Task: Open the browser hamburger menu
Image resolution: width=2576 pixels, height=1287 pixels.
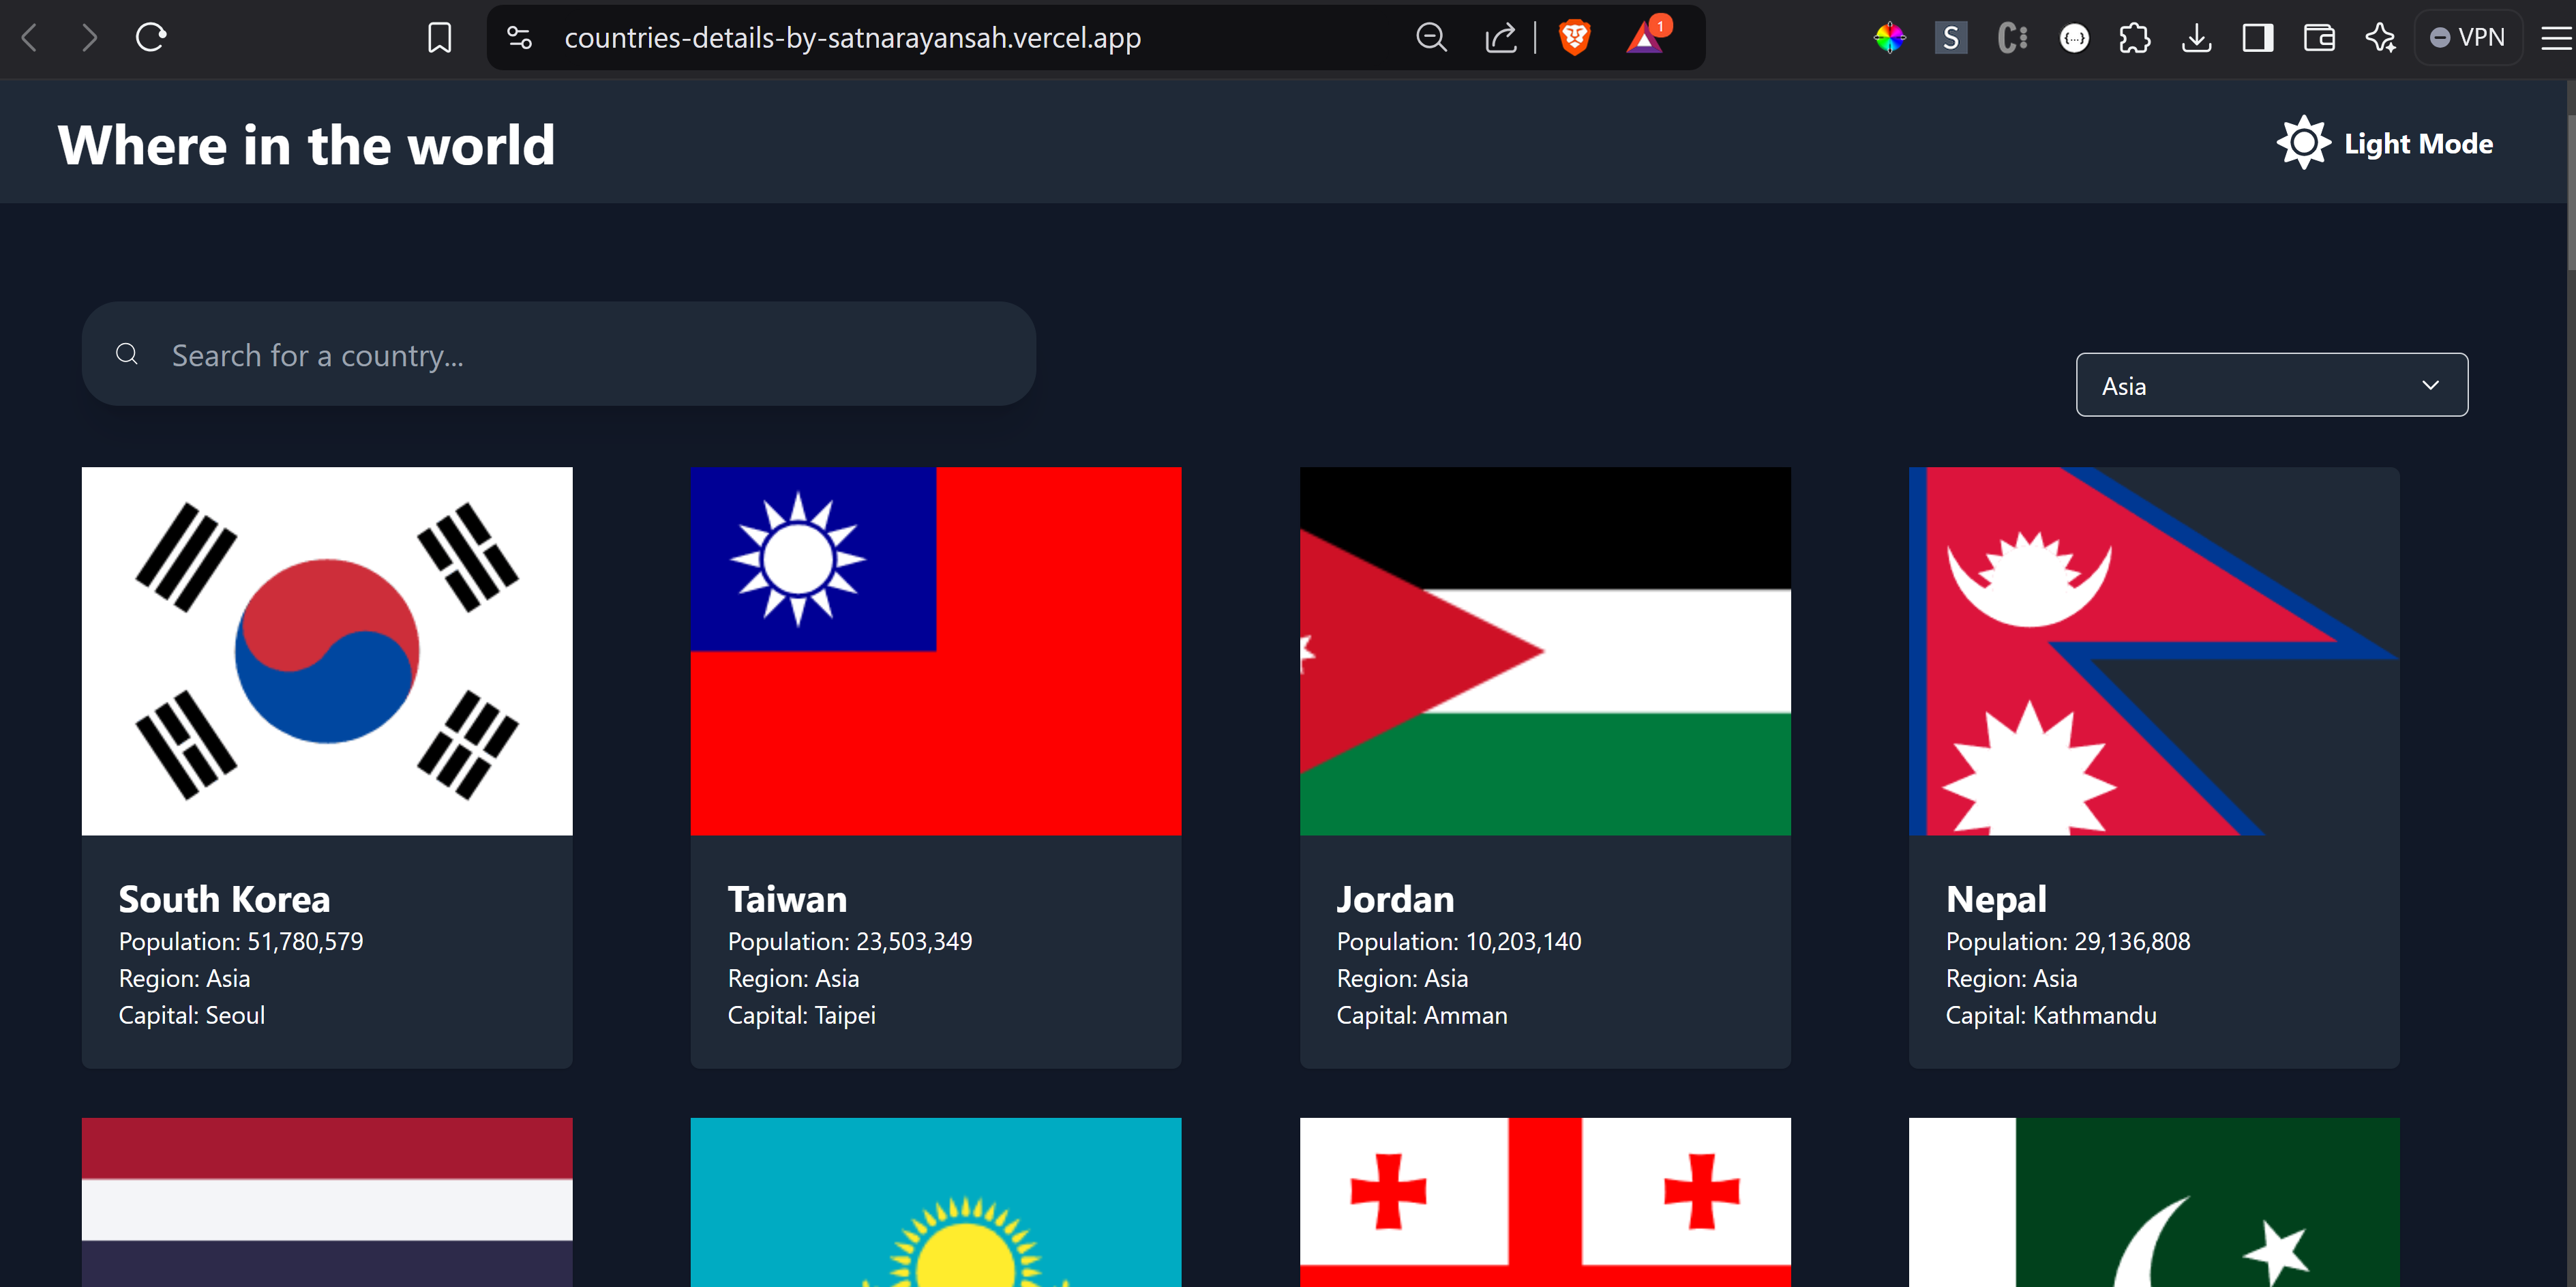Action: (x=2556, y=37)
